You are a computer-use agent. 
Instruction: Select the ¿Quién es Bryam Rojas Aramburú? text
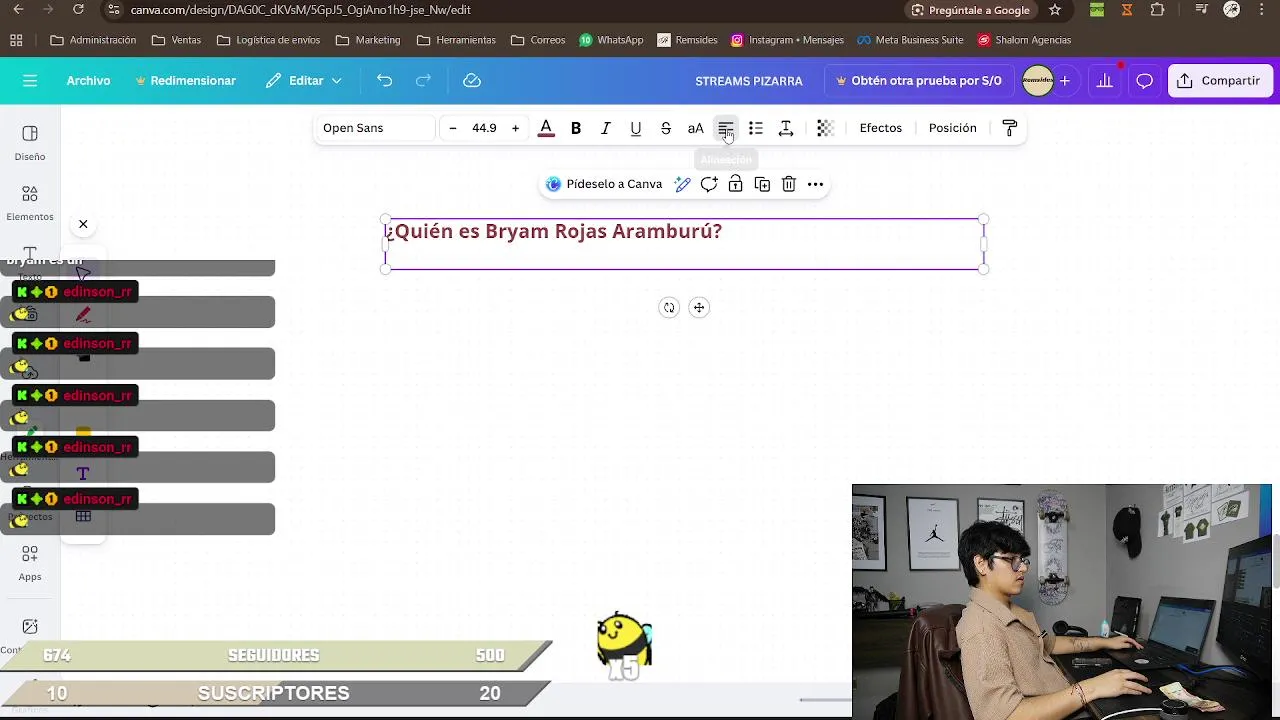[554, 231]
